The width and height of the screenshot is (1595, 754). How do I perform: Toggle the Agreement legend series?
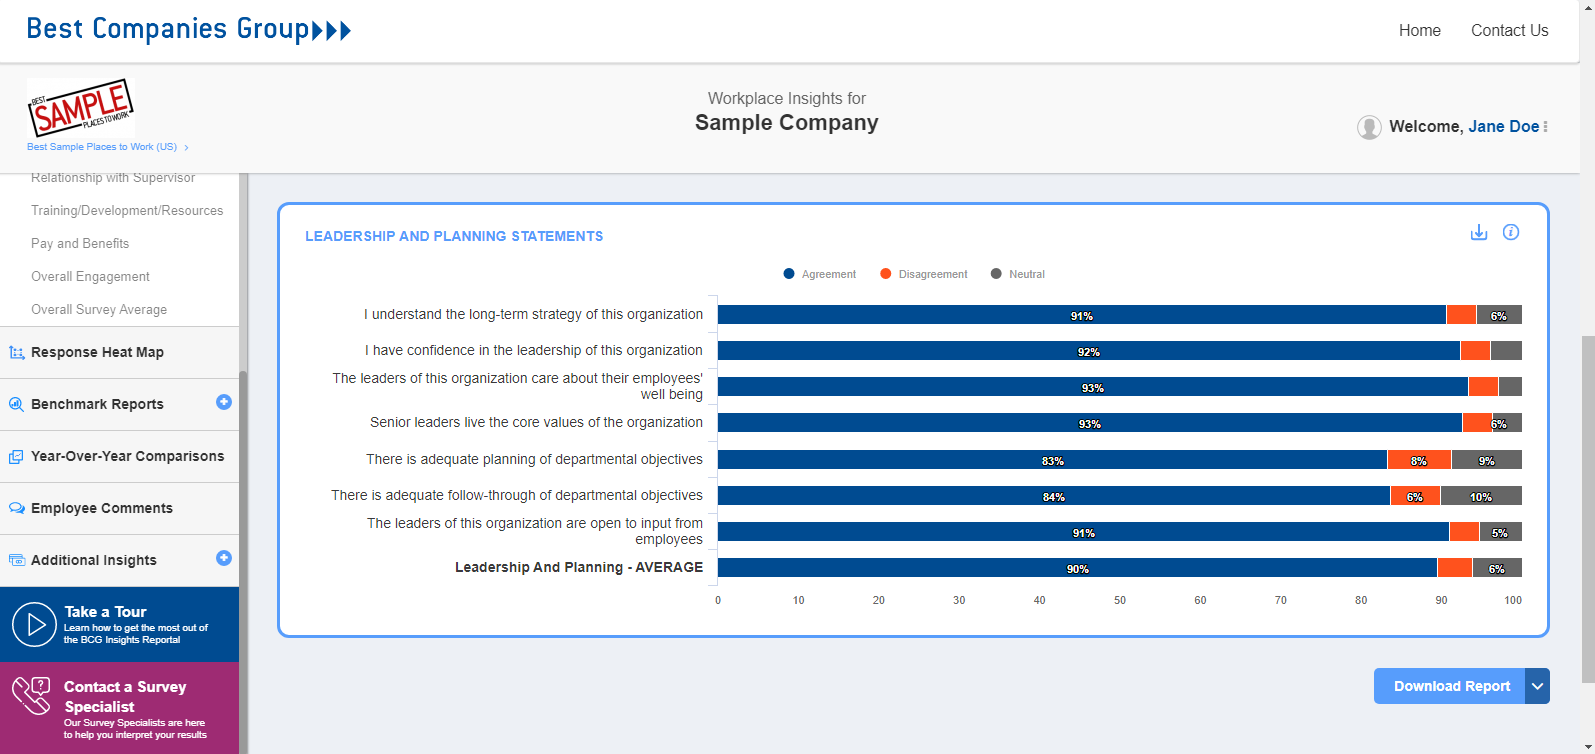820,274
